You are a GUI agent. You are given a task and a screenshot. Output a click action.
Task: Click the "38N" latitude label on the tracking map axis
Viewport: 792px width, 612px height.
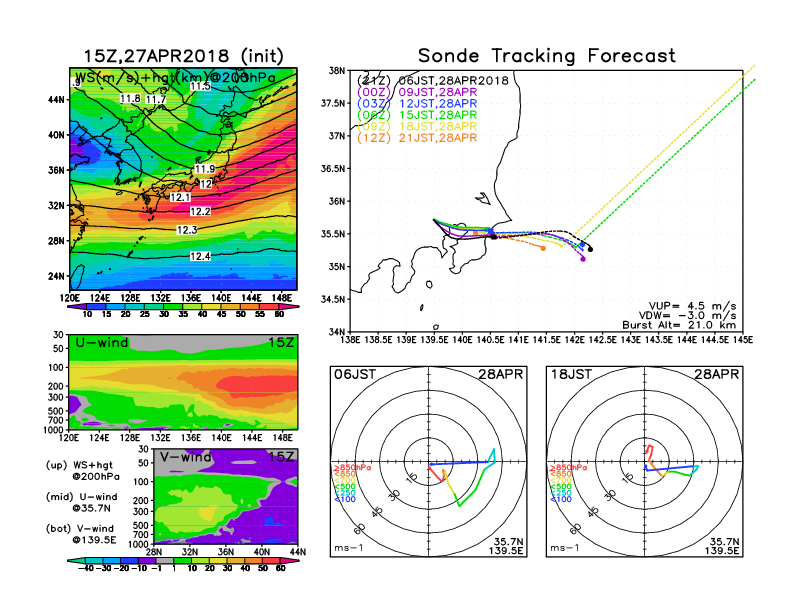point(336,71)
